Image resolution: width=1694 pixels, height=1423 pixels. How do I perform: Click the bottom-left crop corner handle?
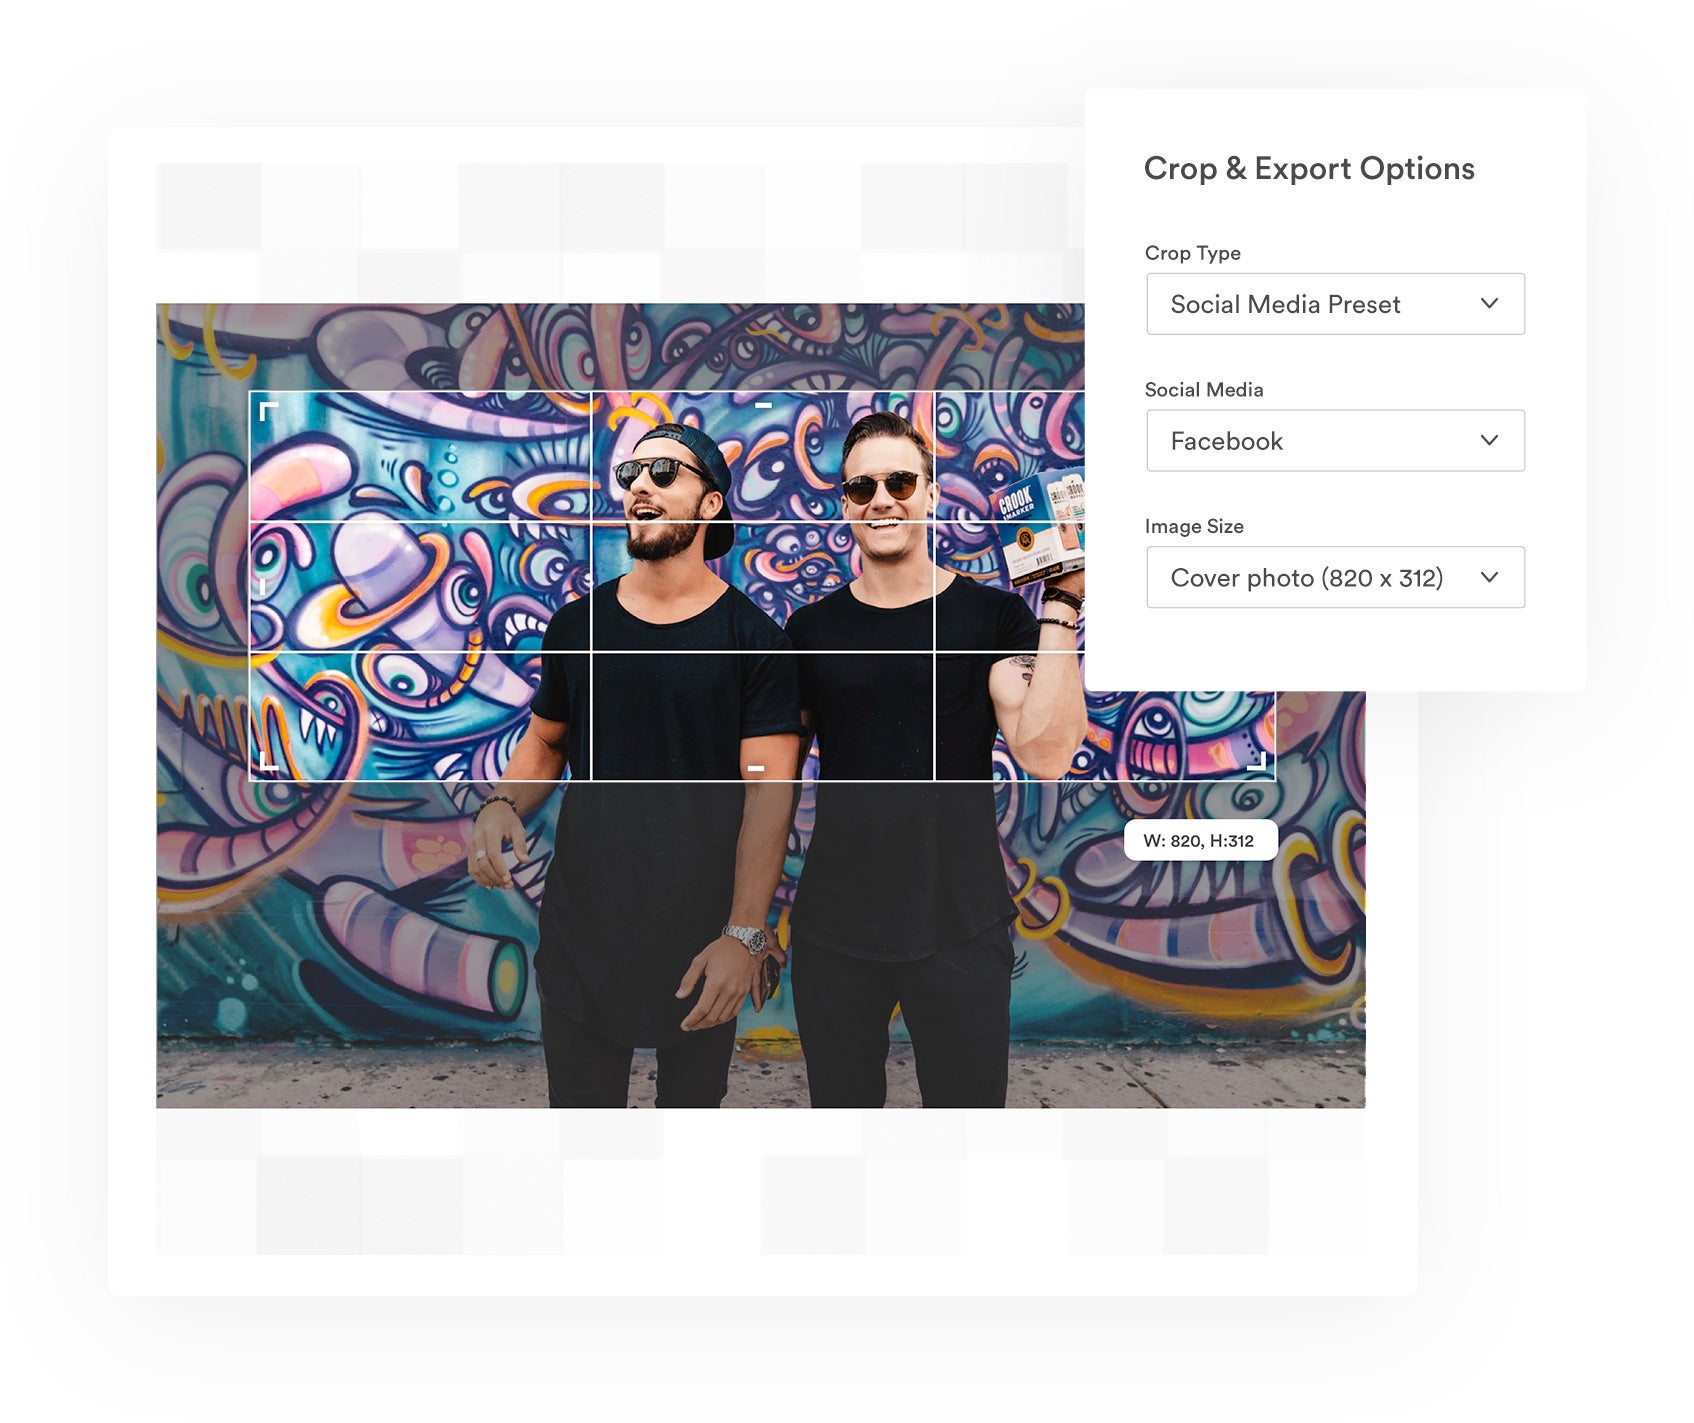point(269,761)
